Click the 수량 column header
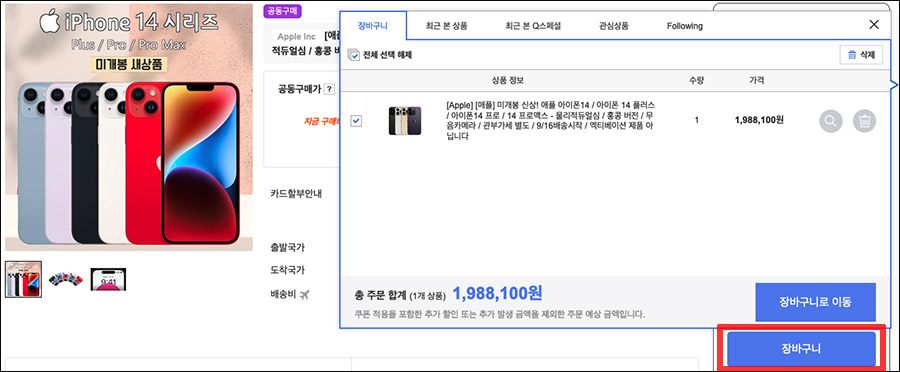Screen dimensions: 900x372 696,80
